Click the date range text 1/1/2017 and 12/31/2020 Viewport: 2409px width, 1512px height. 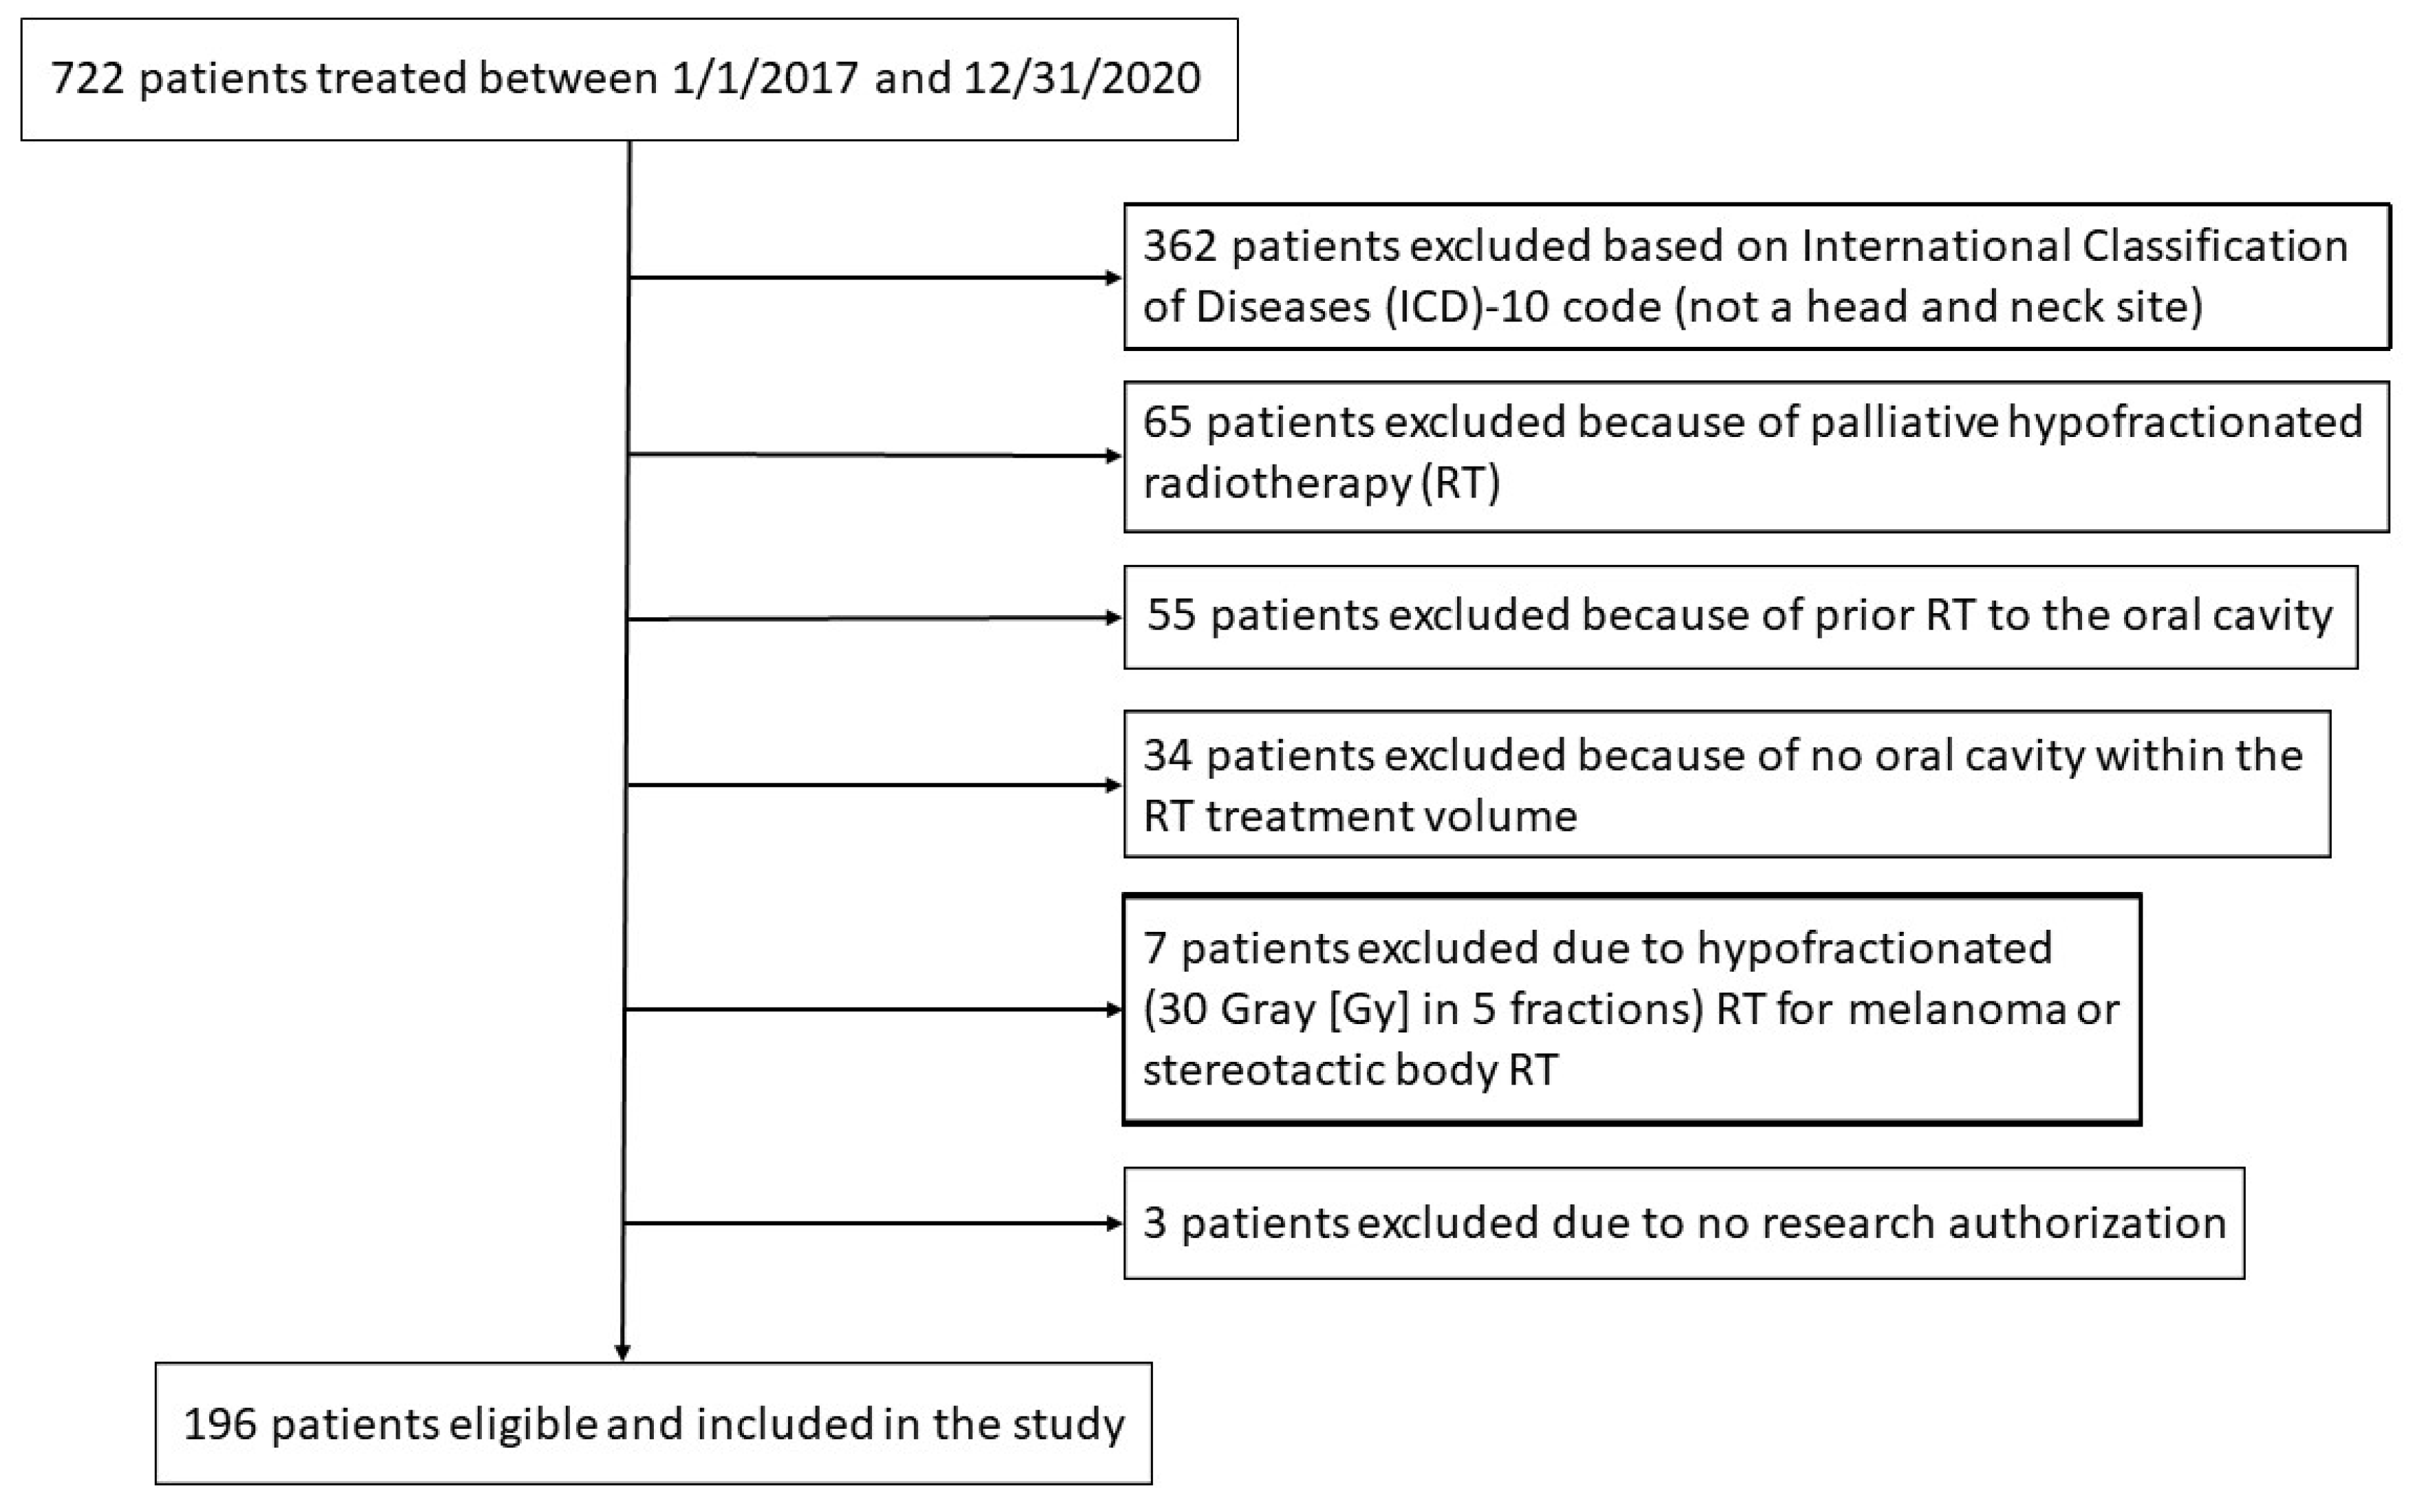[935, 79]
